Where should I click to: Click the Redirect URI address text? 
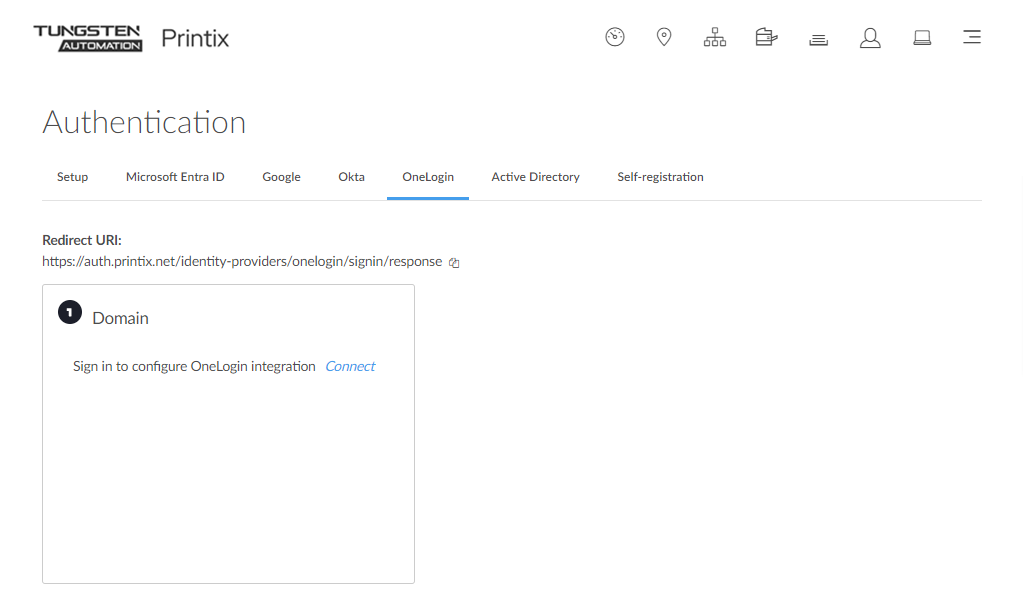(x=242, y=262)
